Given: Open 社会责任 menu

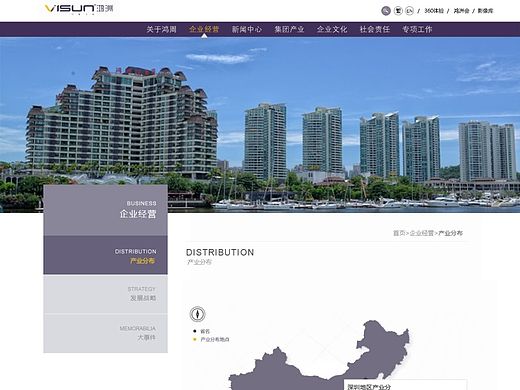Looking at the screenshot, I should 375,29.
